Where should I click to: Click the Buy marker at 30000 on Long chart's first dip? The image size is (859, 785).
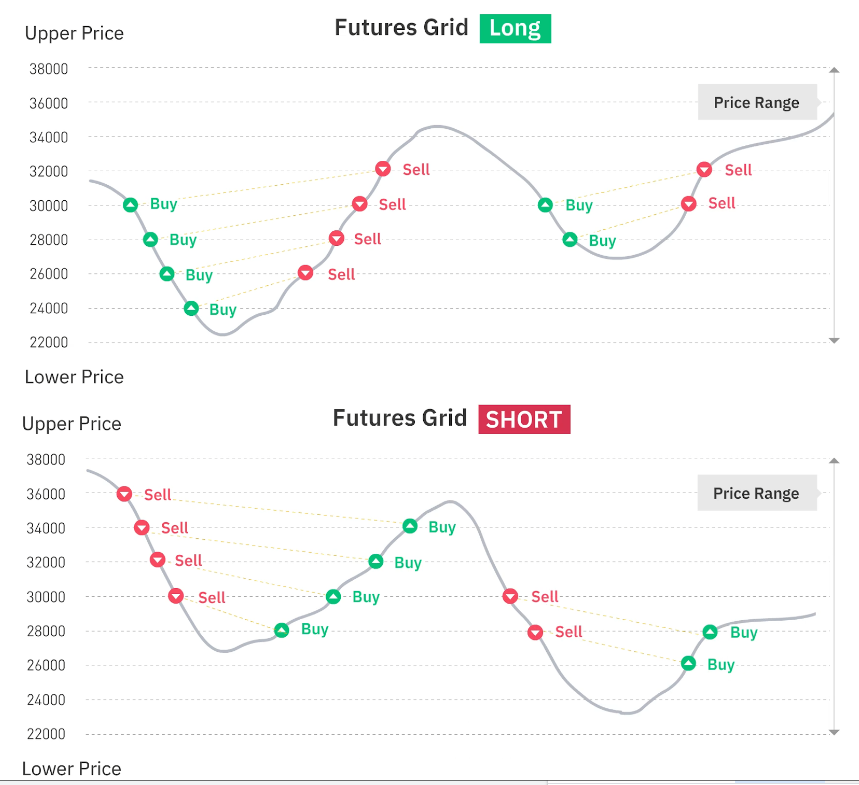130,205
